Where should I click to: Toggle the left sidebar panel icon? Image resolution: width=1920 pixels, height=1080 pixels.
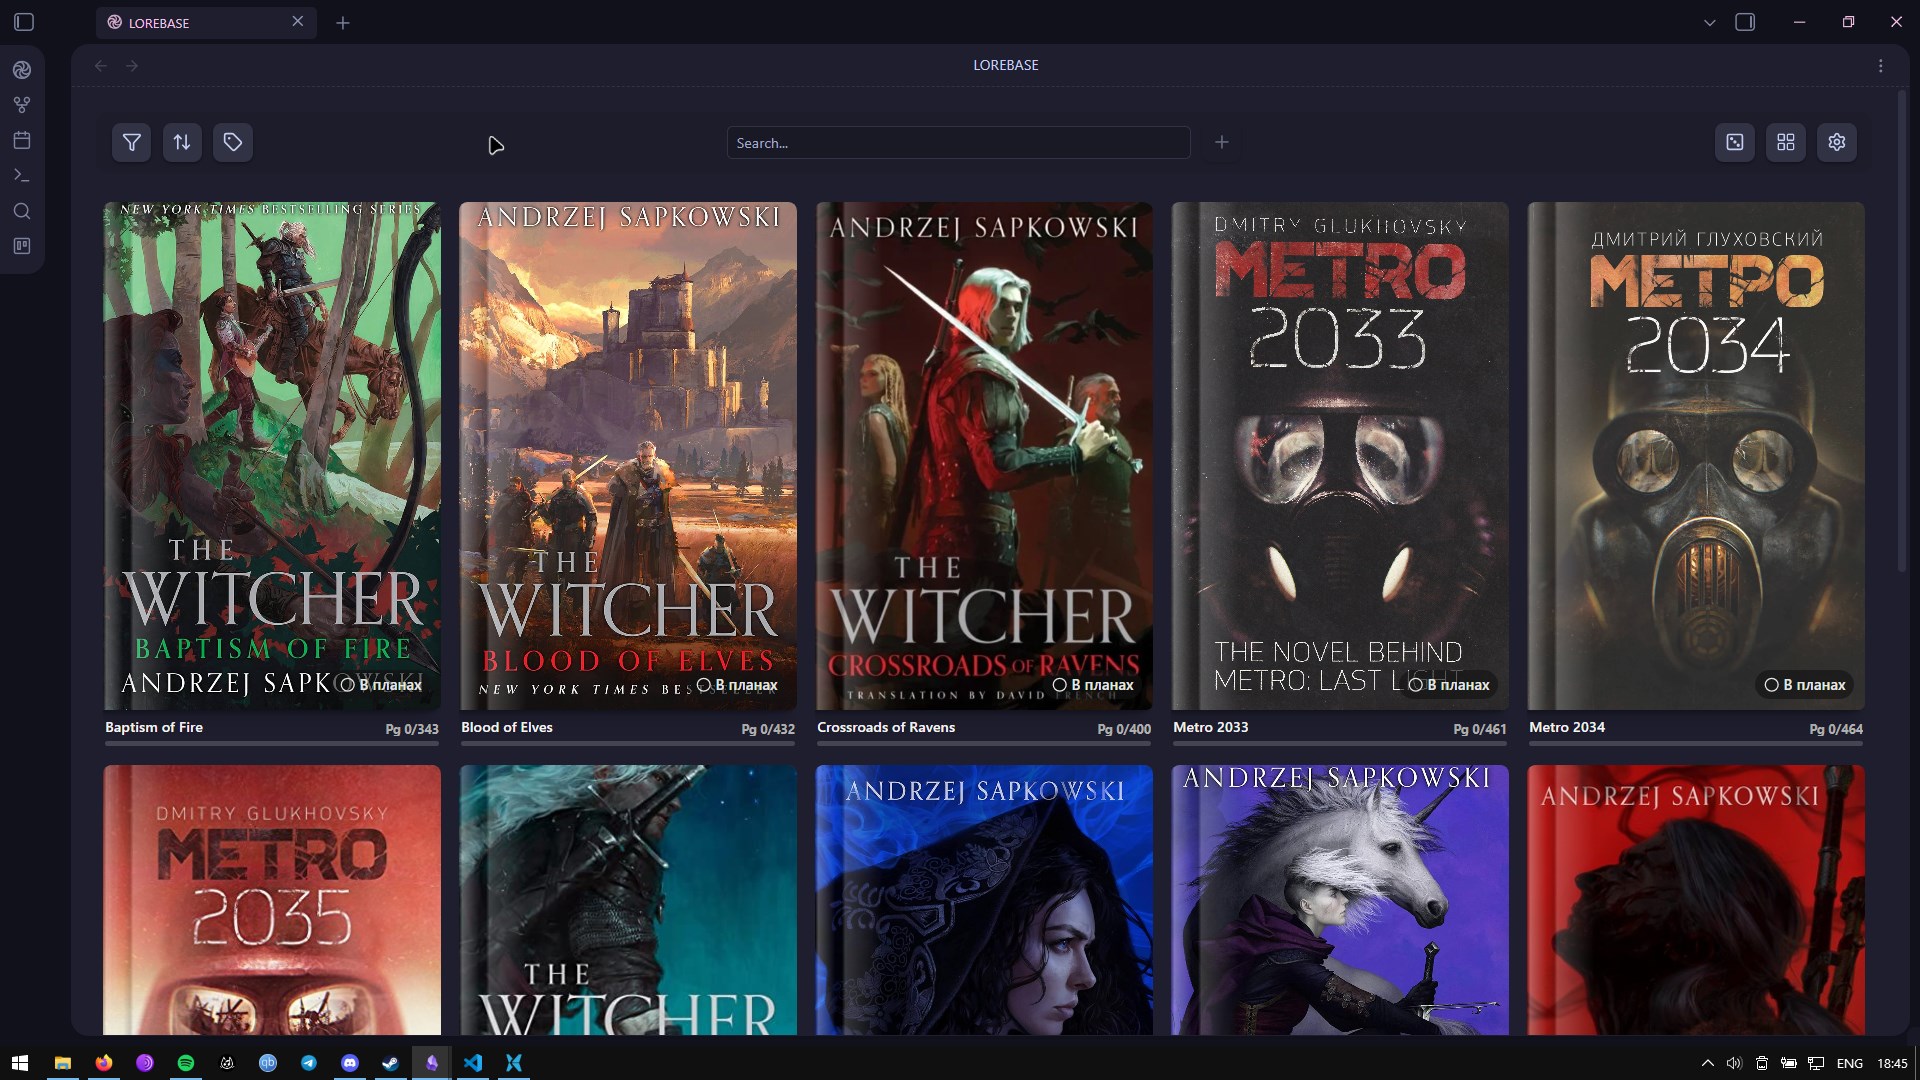pos(24,22)
